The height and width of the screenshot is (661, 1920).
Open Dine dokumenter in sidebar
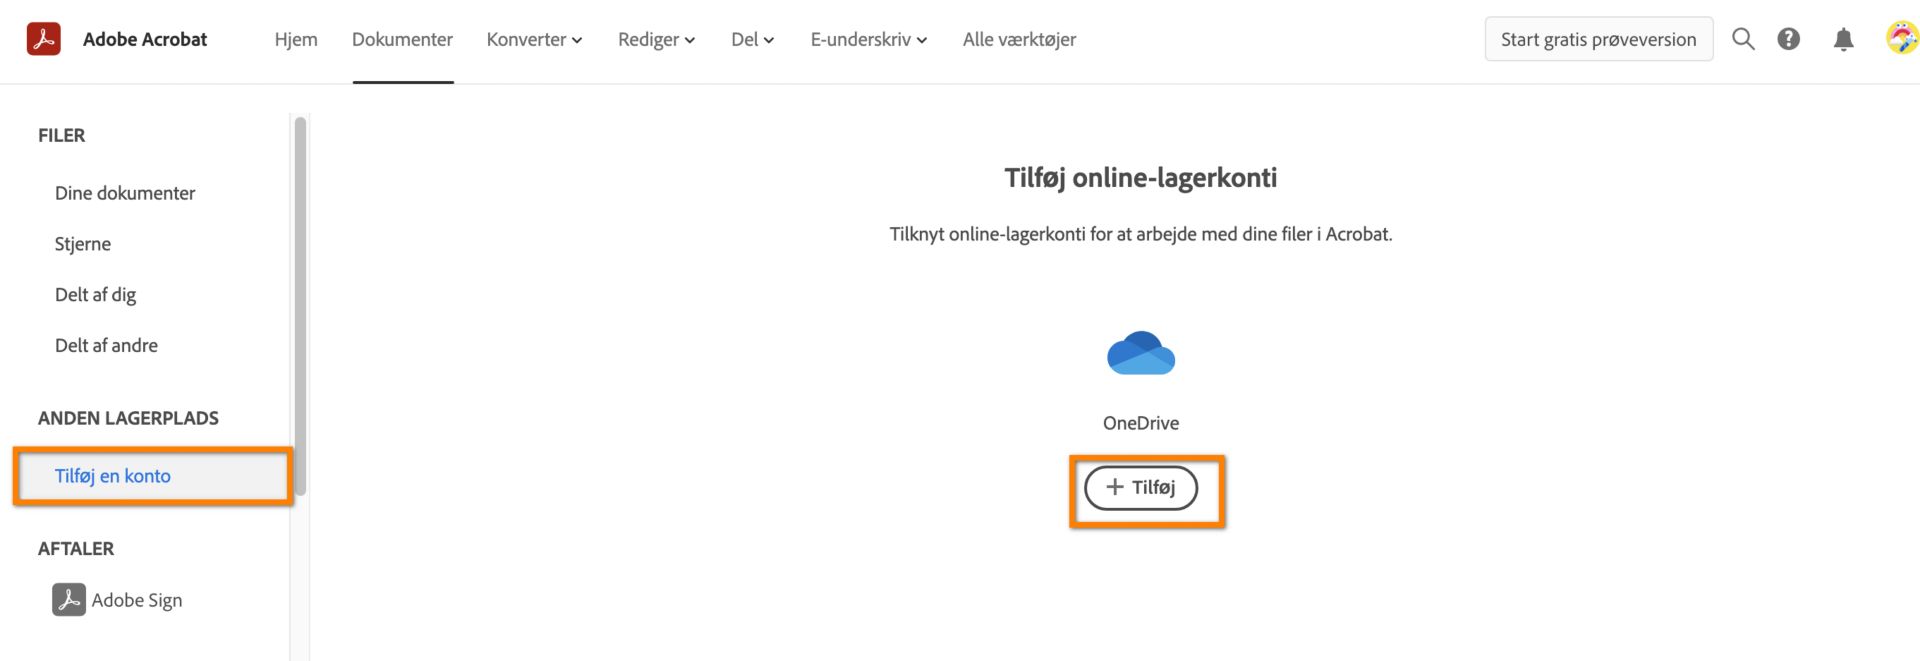tap(125, 193)
